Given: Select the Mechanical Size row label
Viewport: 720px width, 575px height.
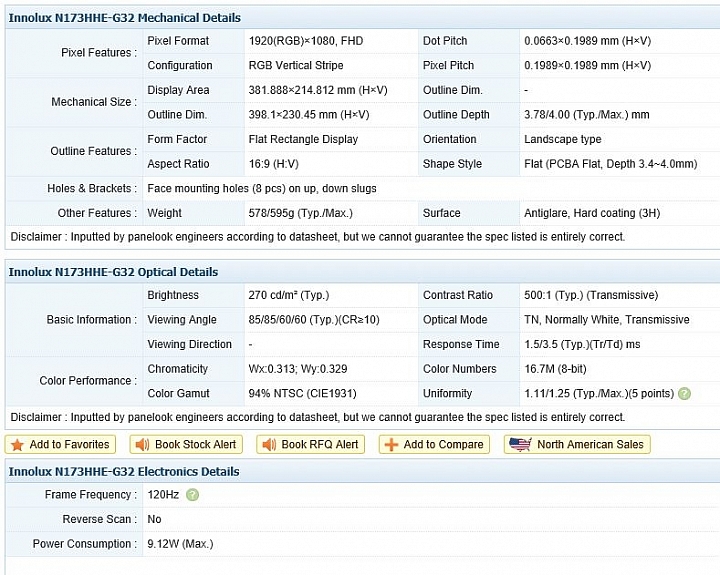Looking at the screenshot, I should tap(94, 102).
